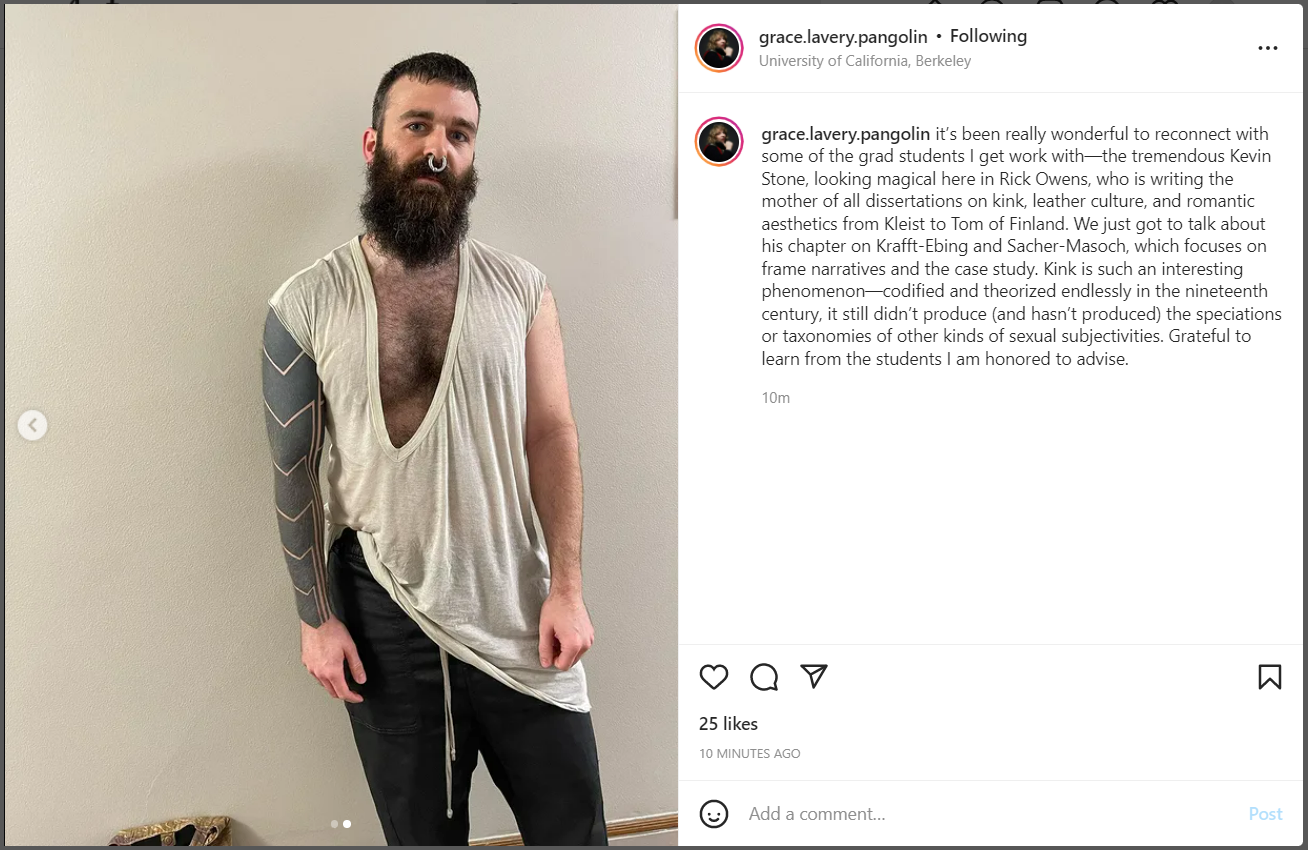The width and height of the screenshot is (1308, 850).
Task: Go to previous photo with left arrow
Action: pos(32,425)
